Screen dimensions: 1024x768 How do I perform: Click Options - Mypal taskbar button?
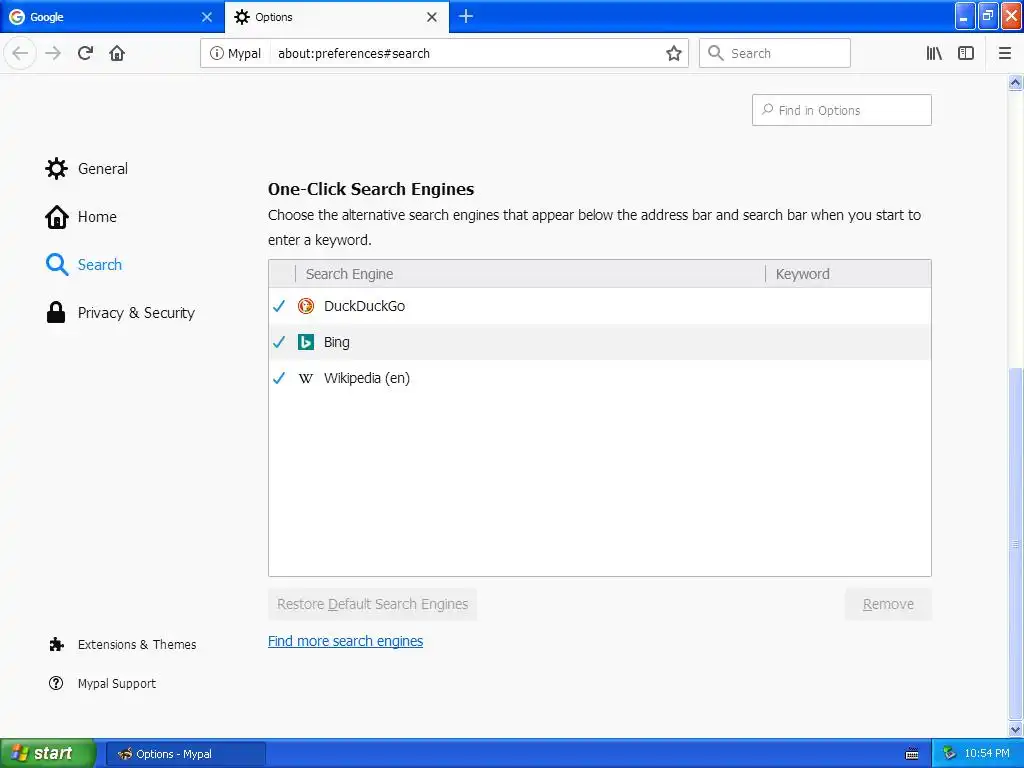click(185, 754)
